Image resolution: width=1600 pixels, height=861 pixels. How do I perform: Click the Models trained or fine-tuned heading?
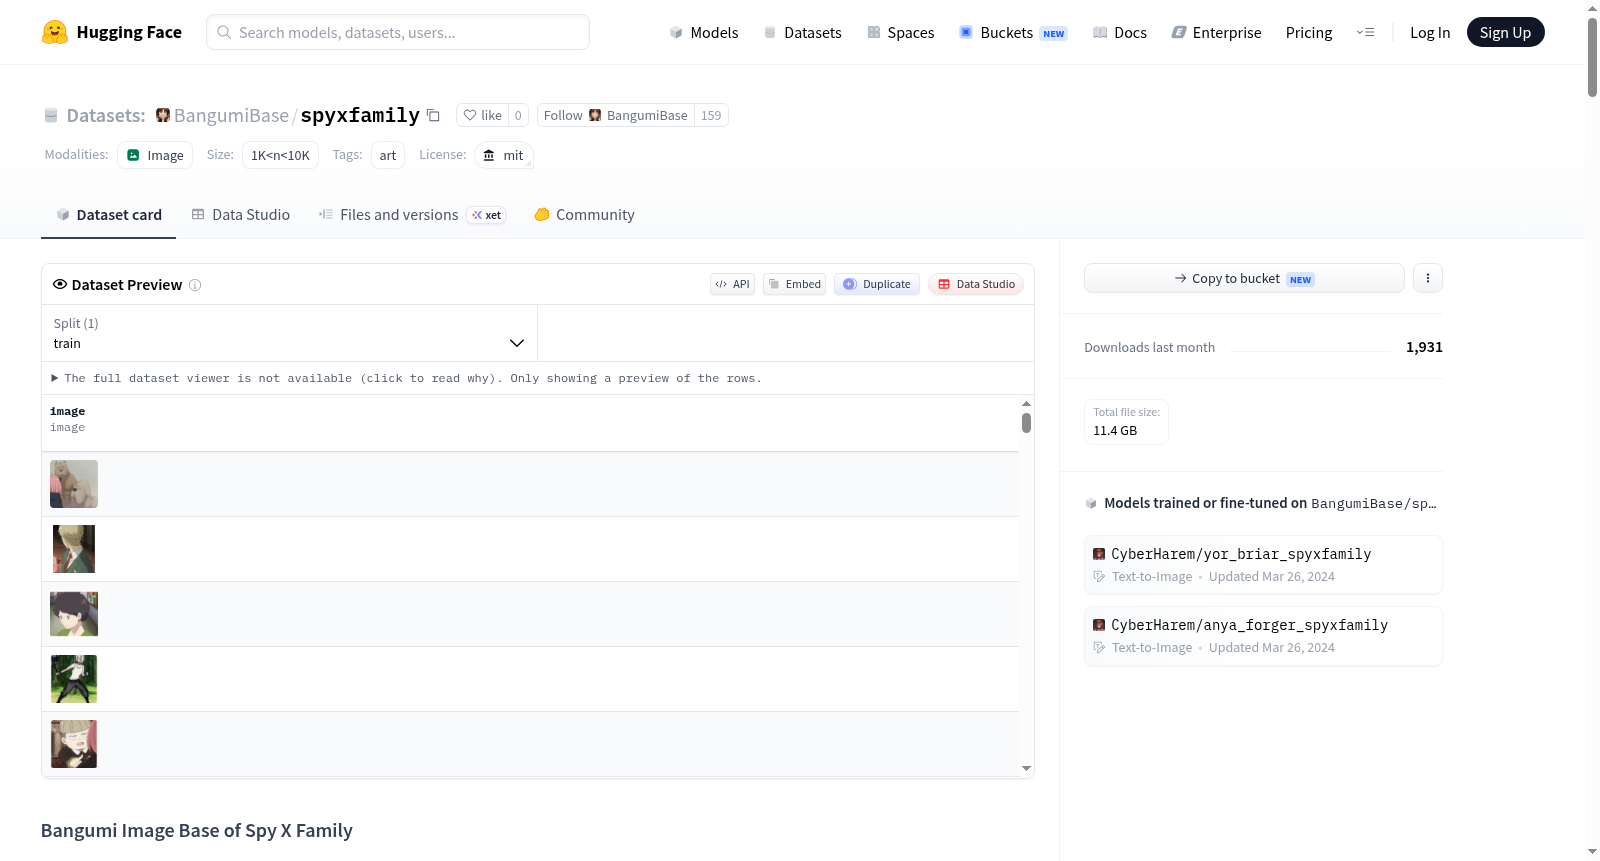click(1270, 503)
